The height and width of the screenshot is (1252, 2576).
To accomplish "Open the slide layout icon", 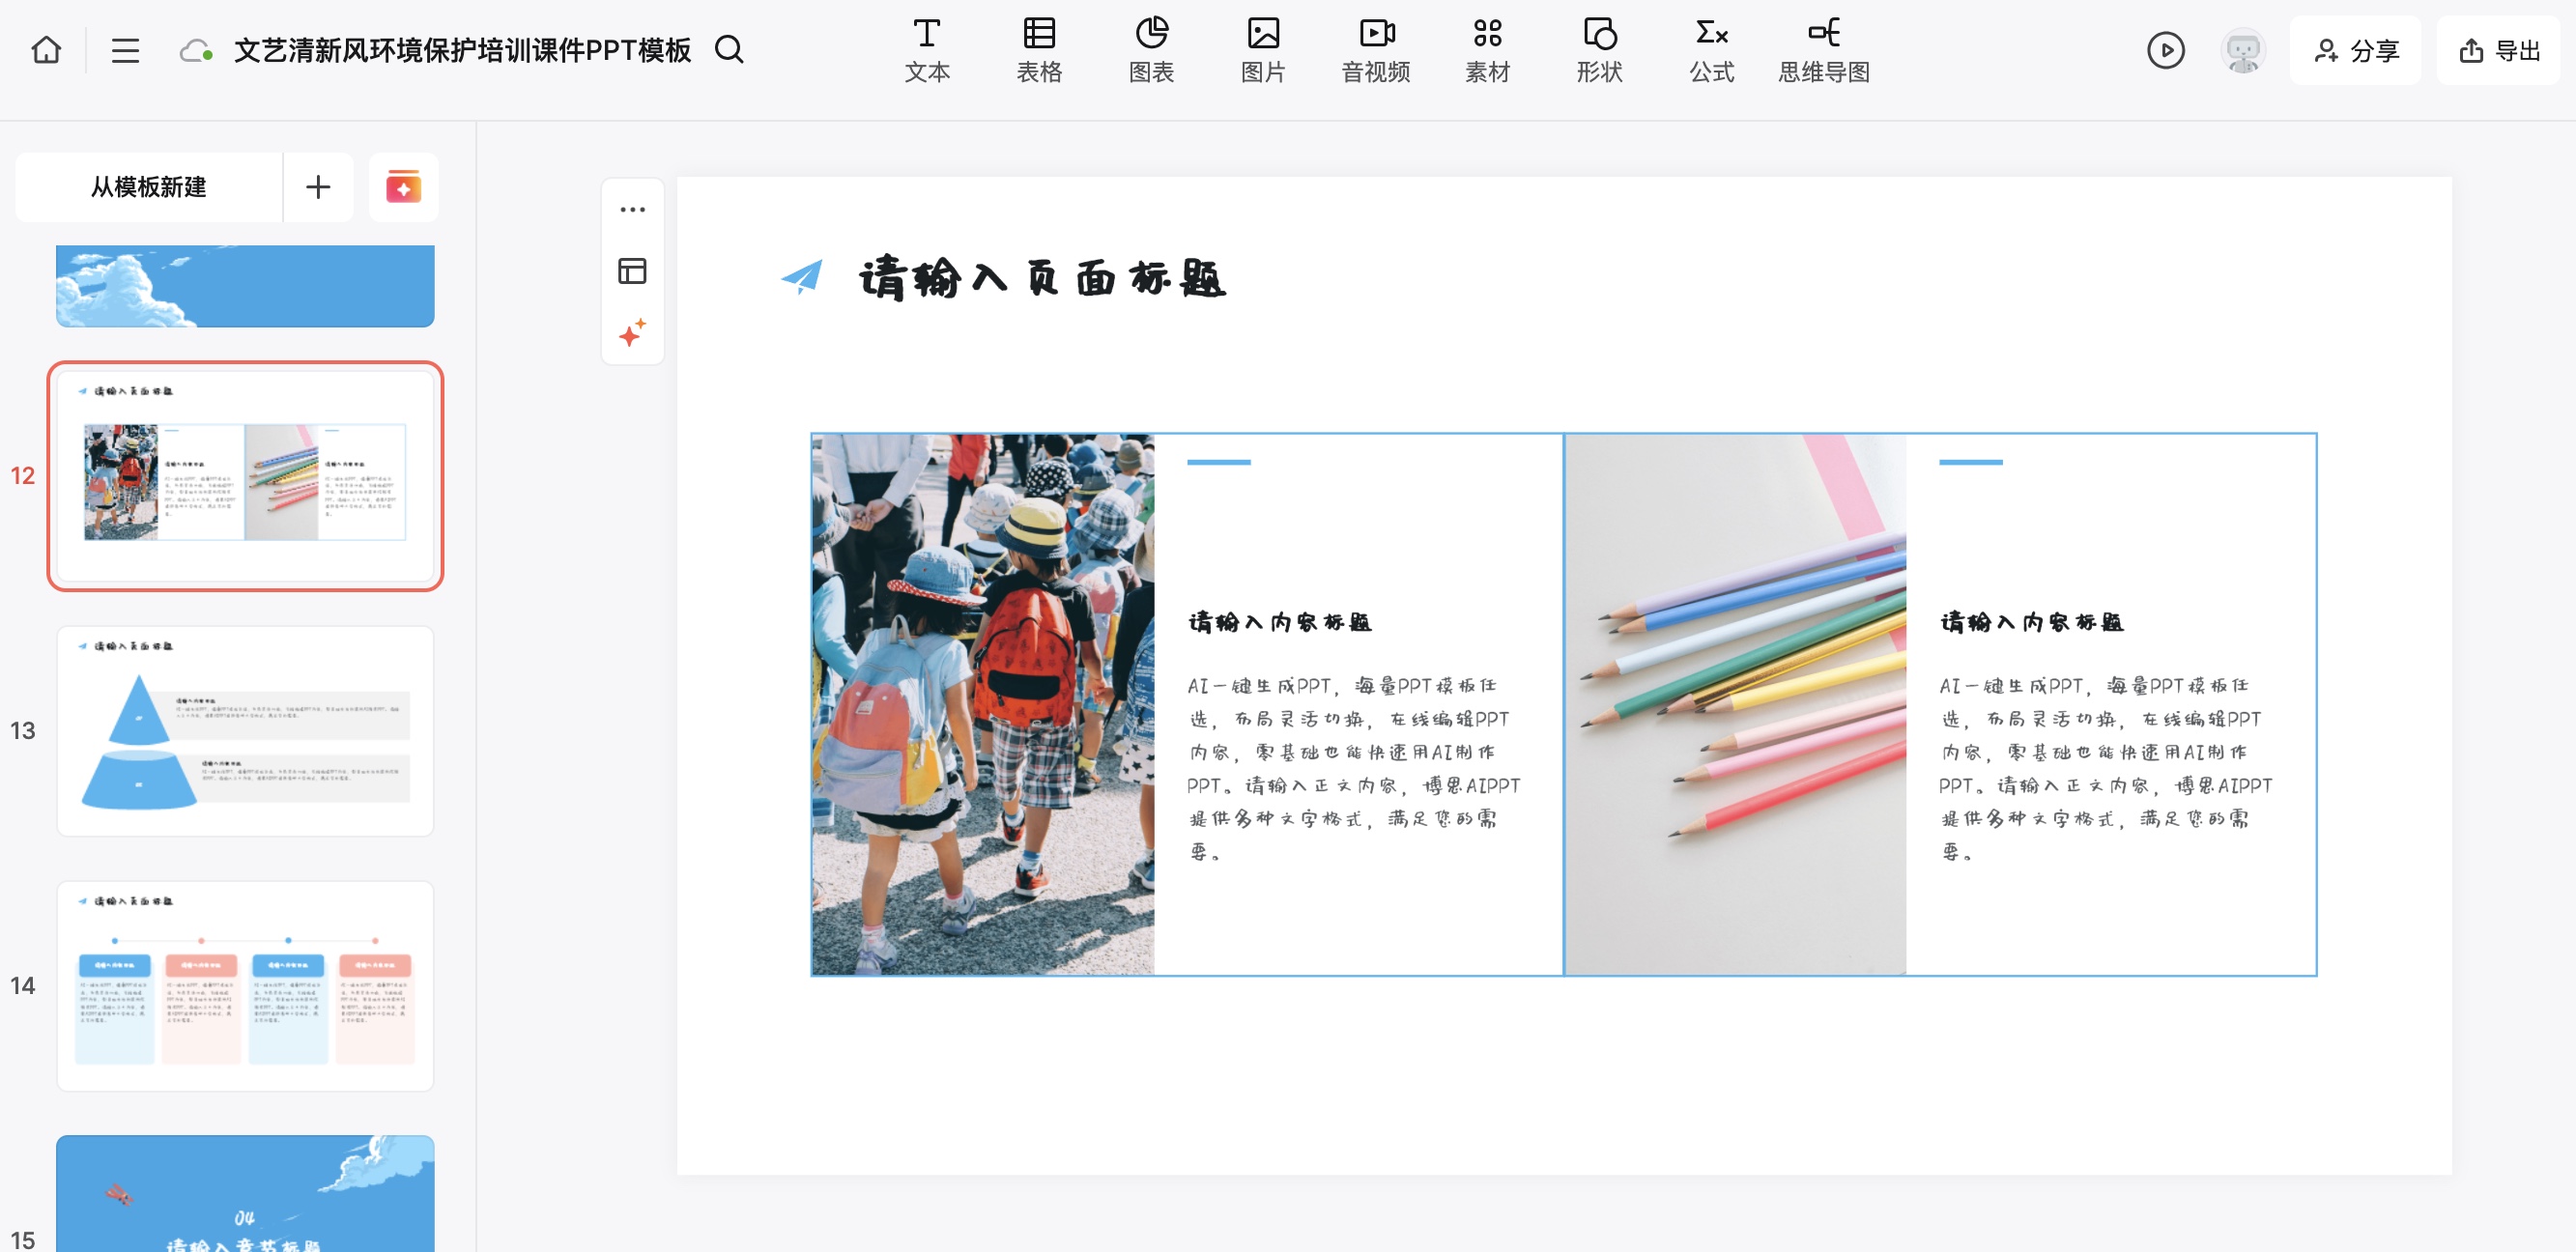I will tap(632, 271).
